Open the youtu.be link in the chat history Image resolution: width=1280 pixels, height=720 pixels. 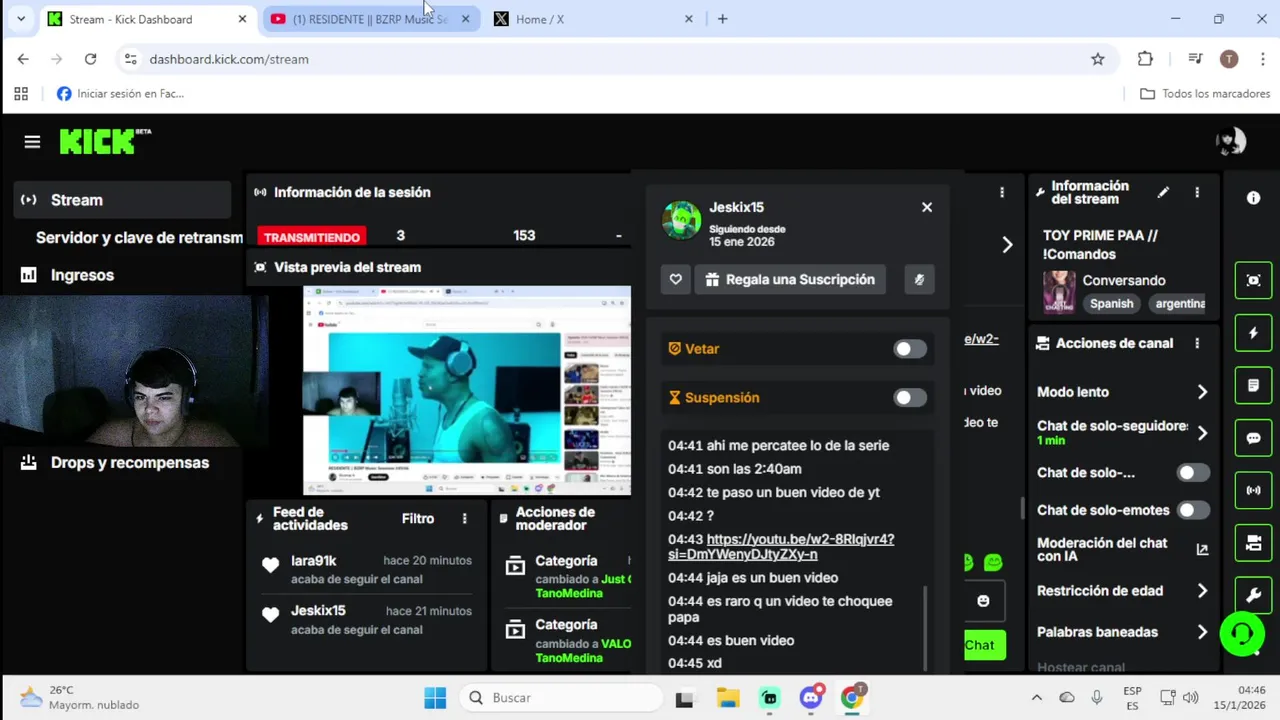click(x=781, y=547)
